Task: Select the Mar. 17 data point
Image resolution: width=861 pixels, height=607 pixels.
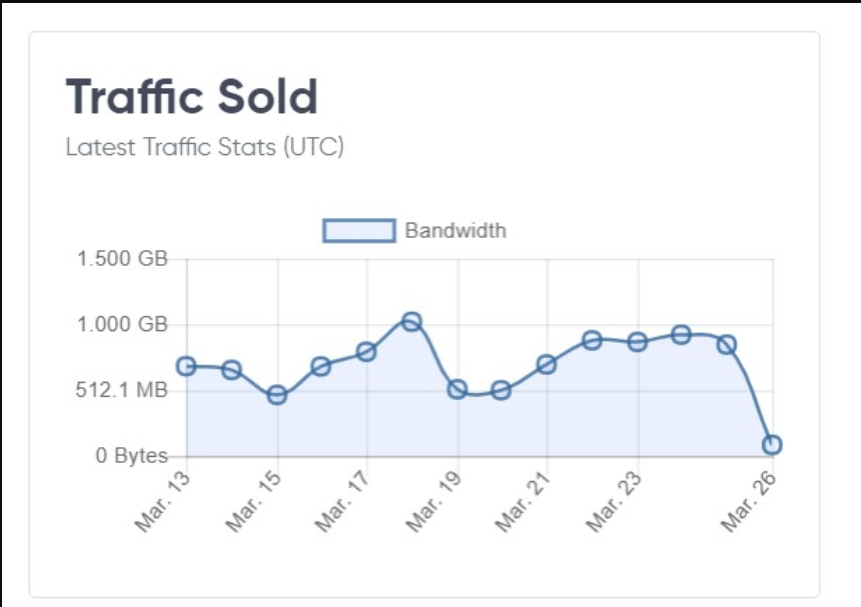Action: point(366,352)
